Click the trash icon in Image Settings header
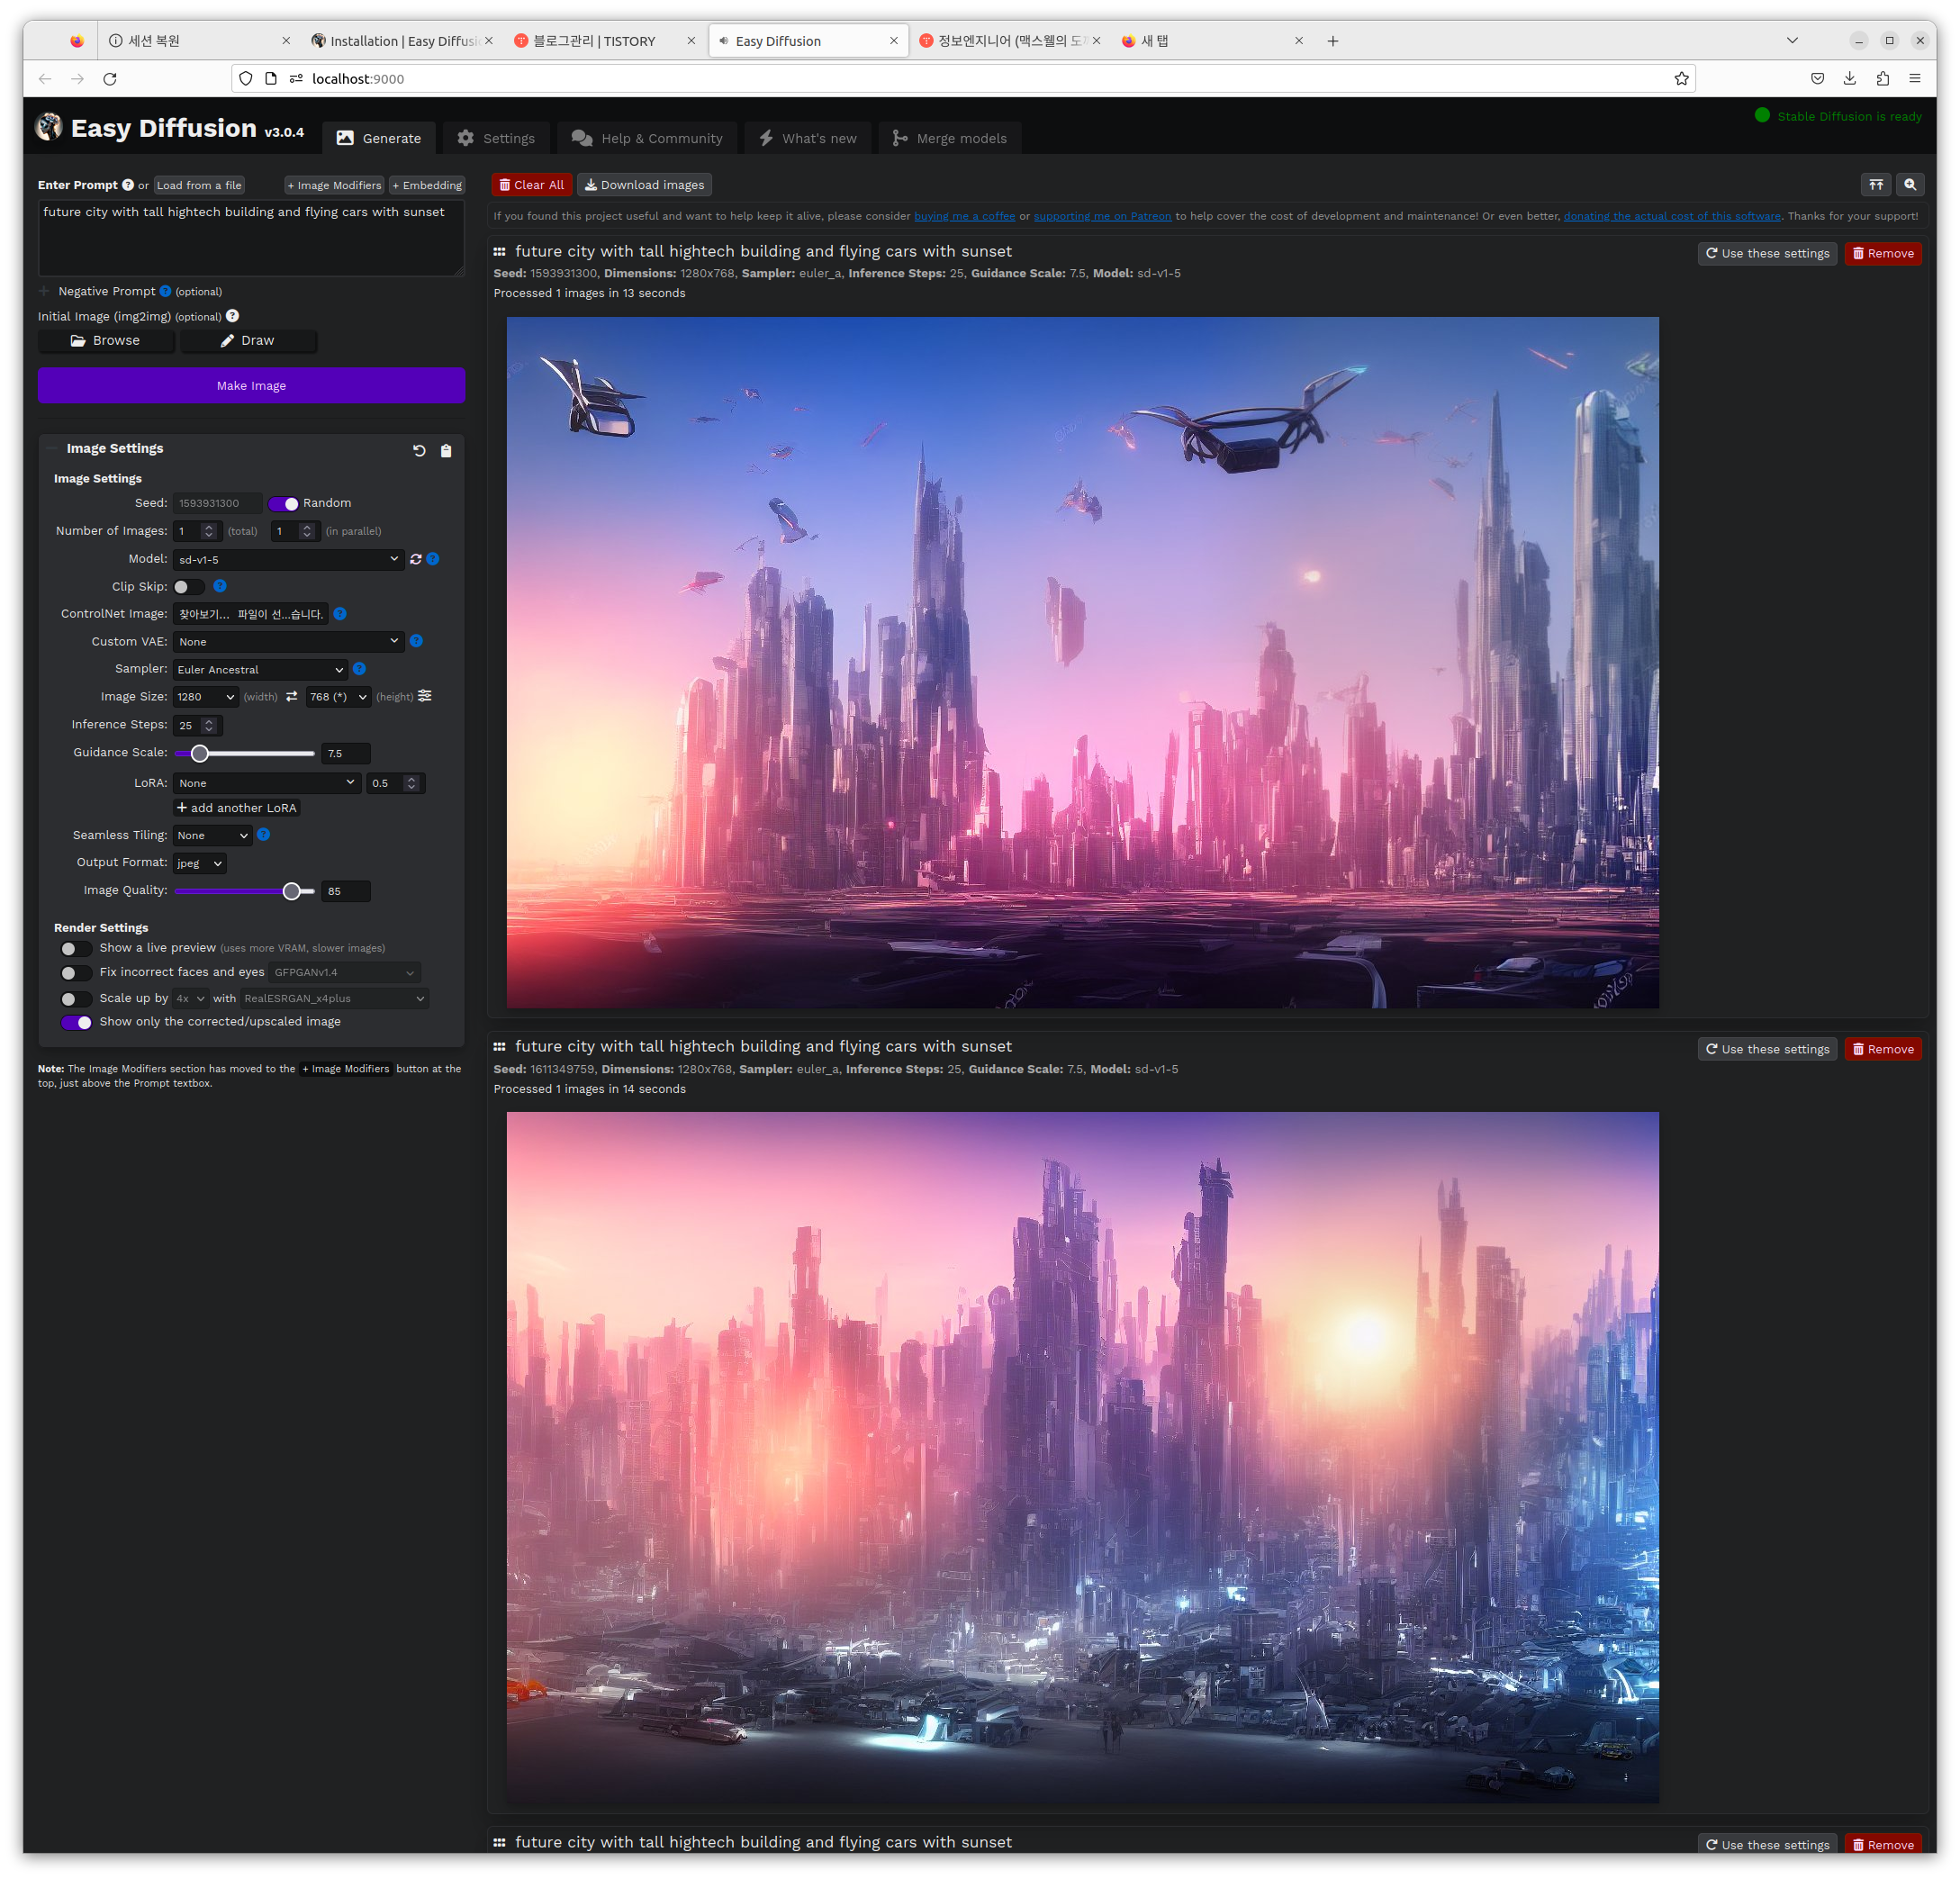The height and width of the screenshot is (1879, 1960). click(x=446, y=451)
